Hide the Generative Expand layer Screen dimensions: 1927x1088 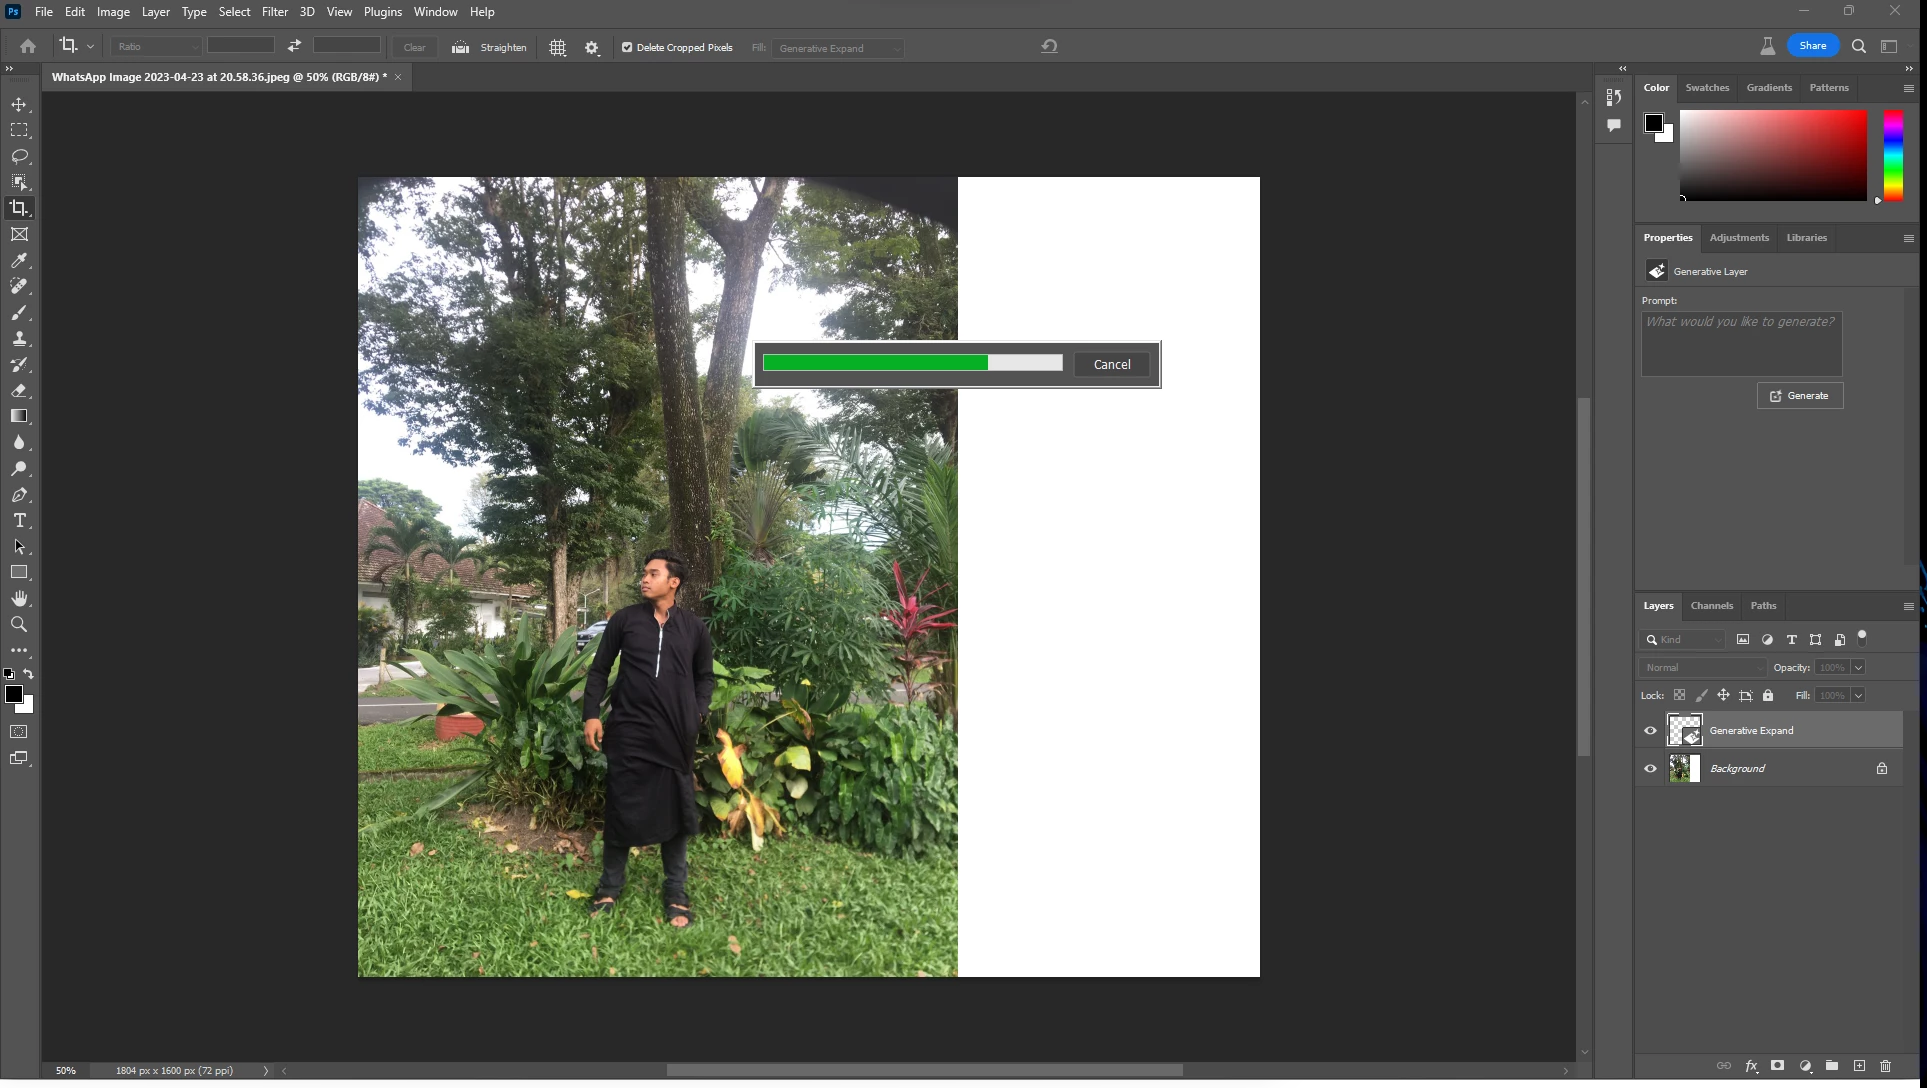pos(1650,730)
